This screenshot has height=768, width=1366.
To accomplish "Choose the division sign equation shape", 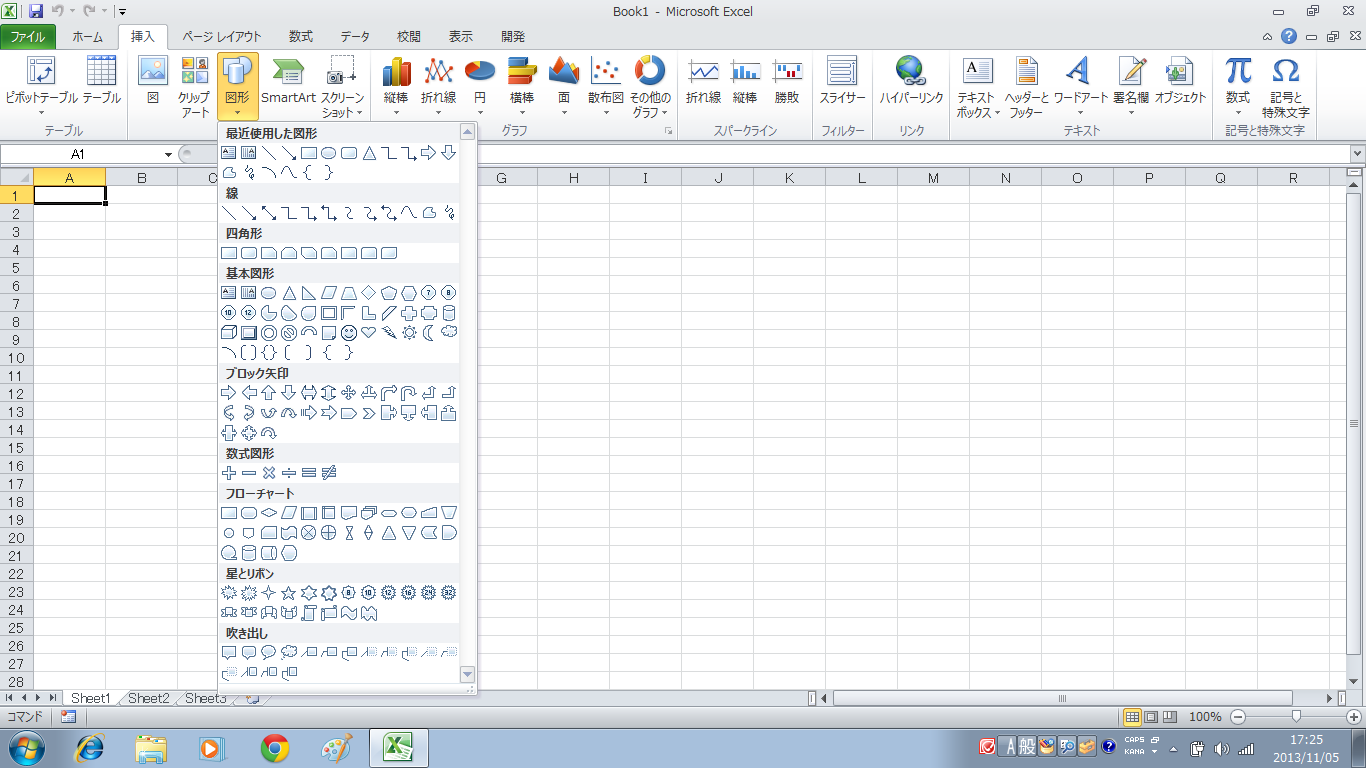I will point(288,472).
